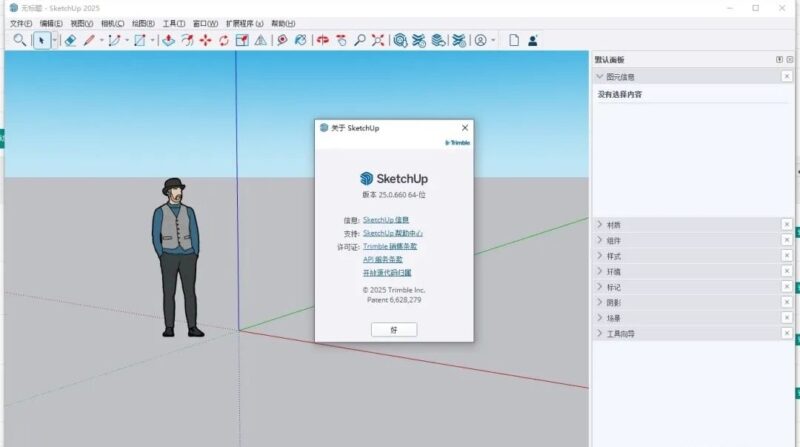This screenshot has height=447, width=800.
Task: Open the 帮助(H) menu
Action: click(283, 23)
